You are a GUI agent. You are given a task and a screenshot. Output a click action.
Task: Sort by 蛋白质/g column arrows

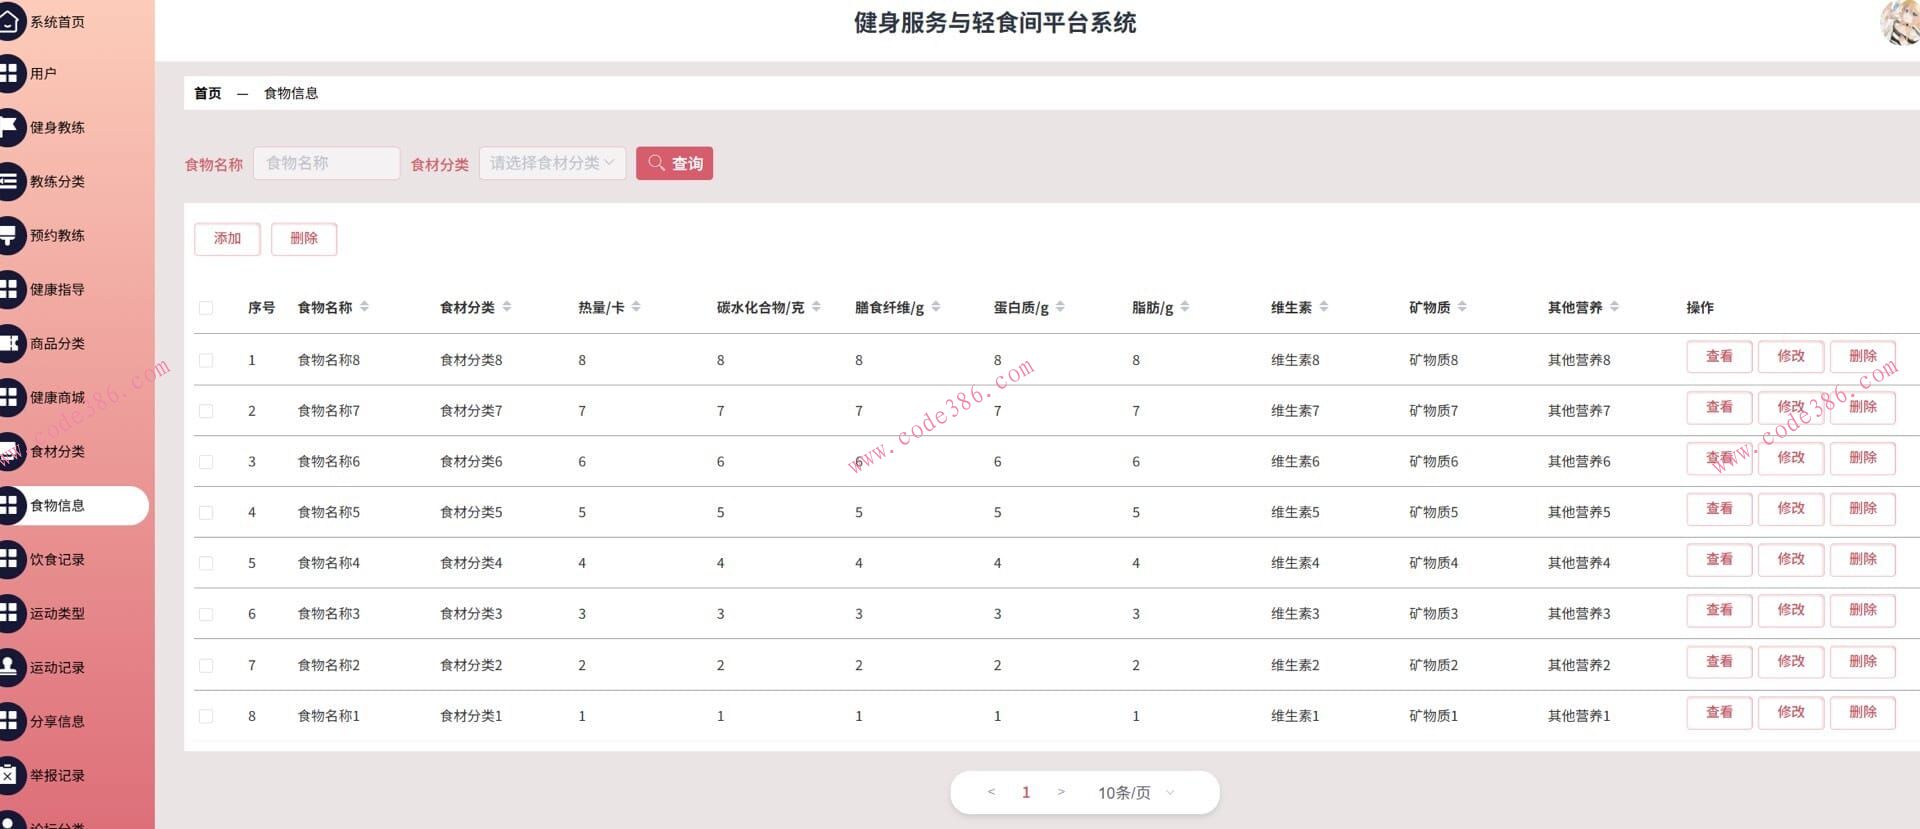tap(1060, 307)
